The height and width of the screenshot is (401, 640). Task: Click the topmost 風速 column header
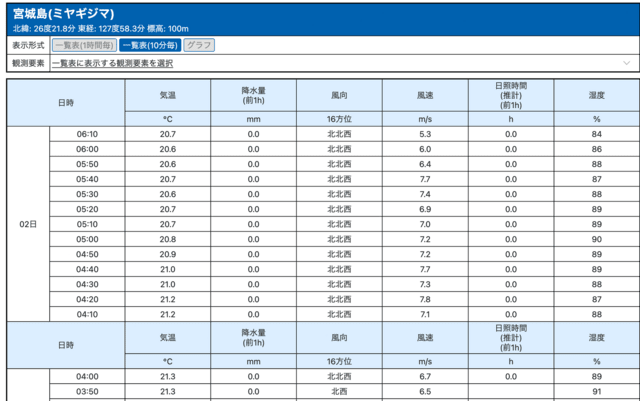click(x=425, y=95)
